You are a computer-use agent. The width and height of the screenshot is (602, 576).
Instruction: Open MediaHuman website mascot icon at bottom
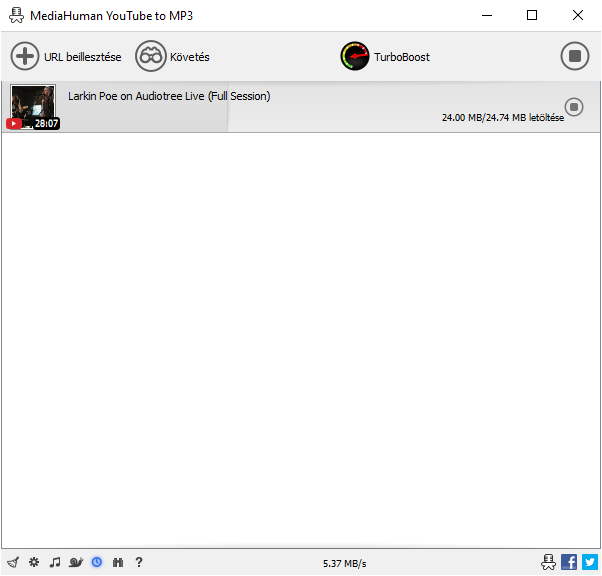(x=548, y=562)
